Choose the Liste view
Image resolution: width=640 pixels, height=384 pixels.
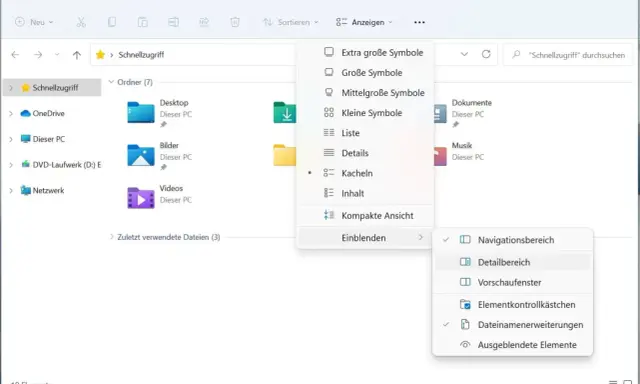click(365, 133)
